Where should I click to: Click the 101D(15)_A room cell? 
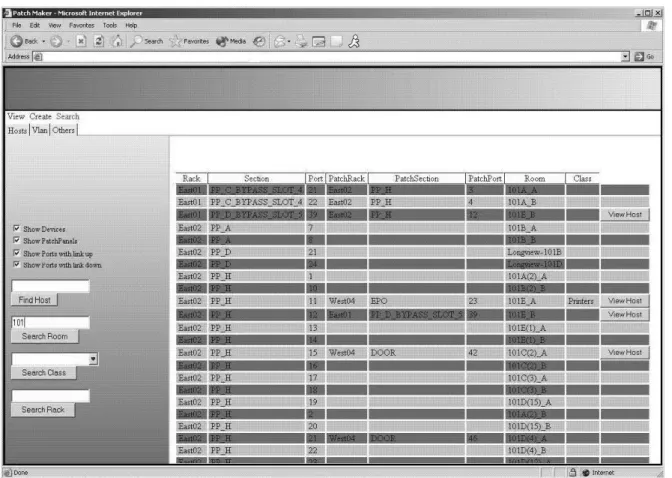(534, 402)
